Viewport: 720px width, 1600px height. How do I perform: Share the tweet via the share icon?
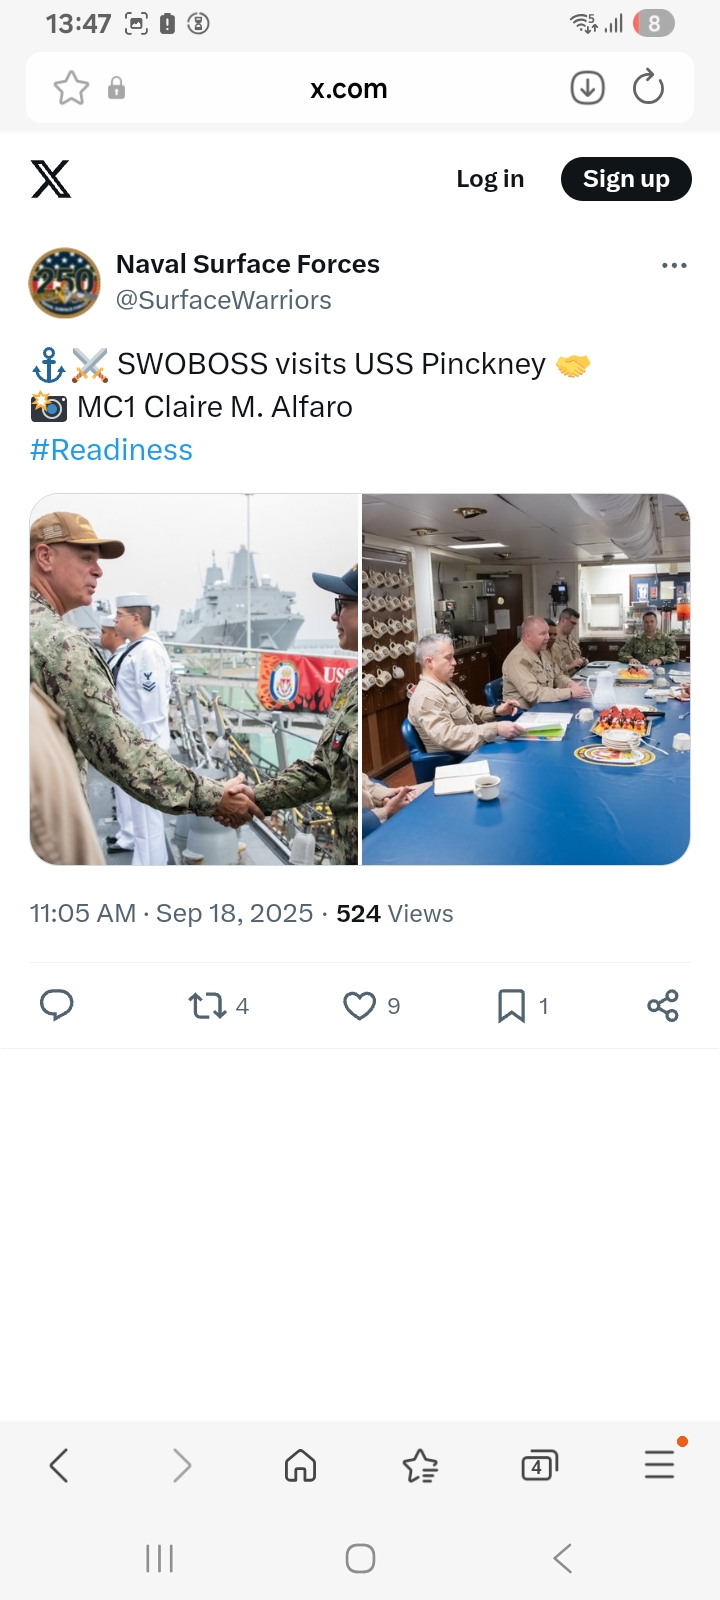pyautogui.click(x=663, y=1005)
